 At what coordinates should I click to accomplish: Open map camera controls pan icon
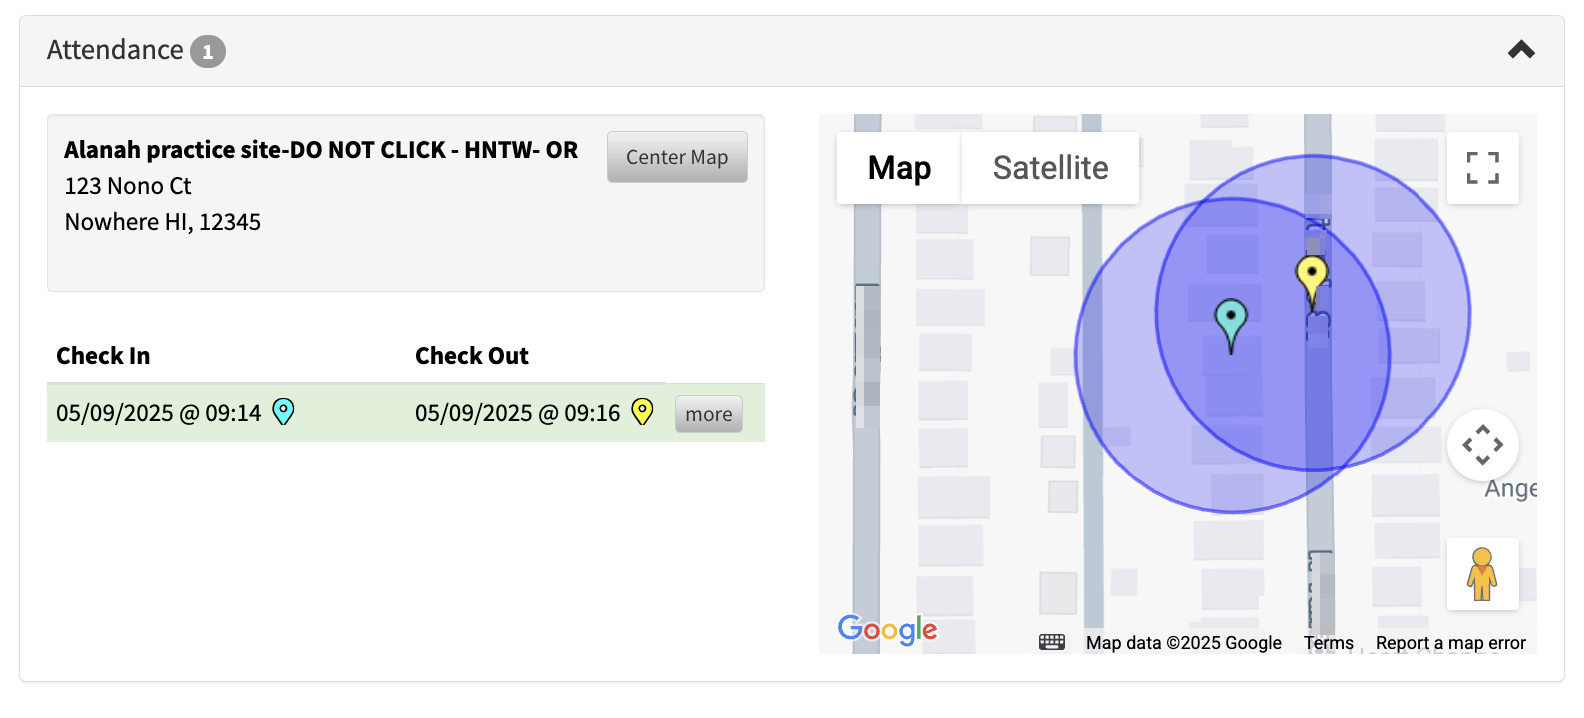tap(1482, 445)
